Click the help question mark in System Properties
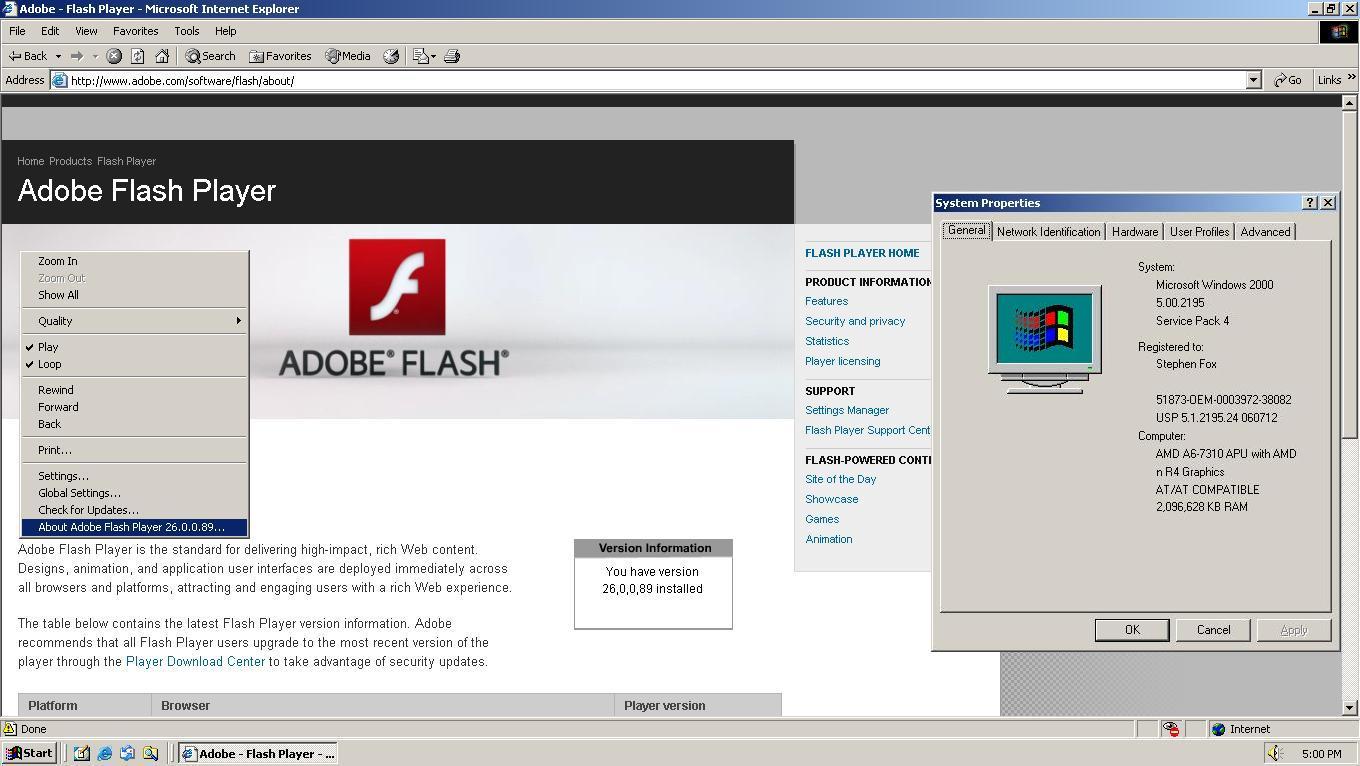The height and width of the screenshot is (766, 1360). (x=1310, y=202)
